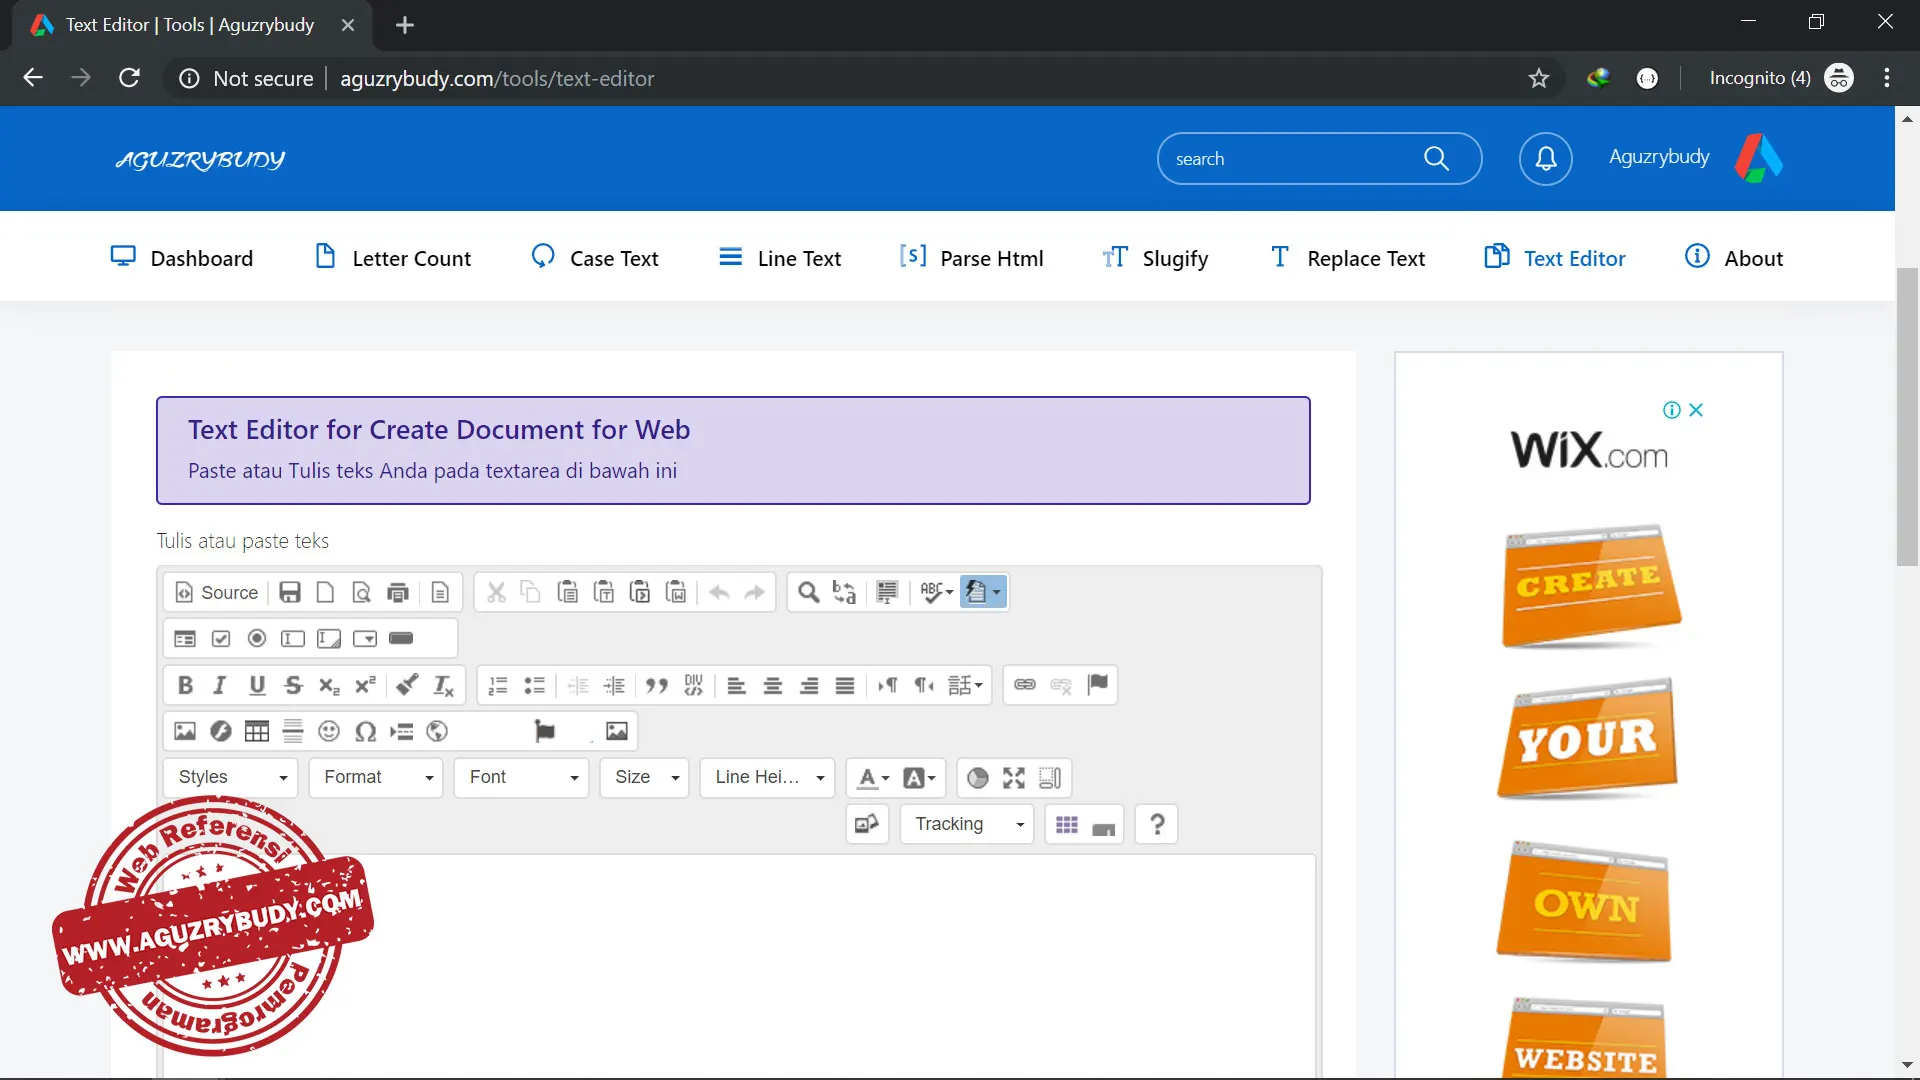Click Create Div Container icon
This screenshot has height=1080, width=1920.
click(693, 685)
